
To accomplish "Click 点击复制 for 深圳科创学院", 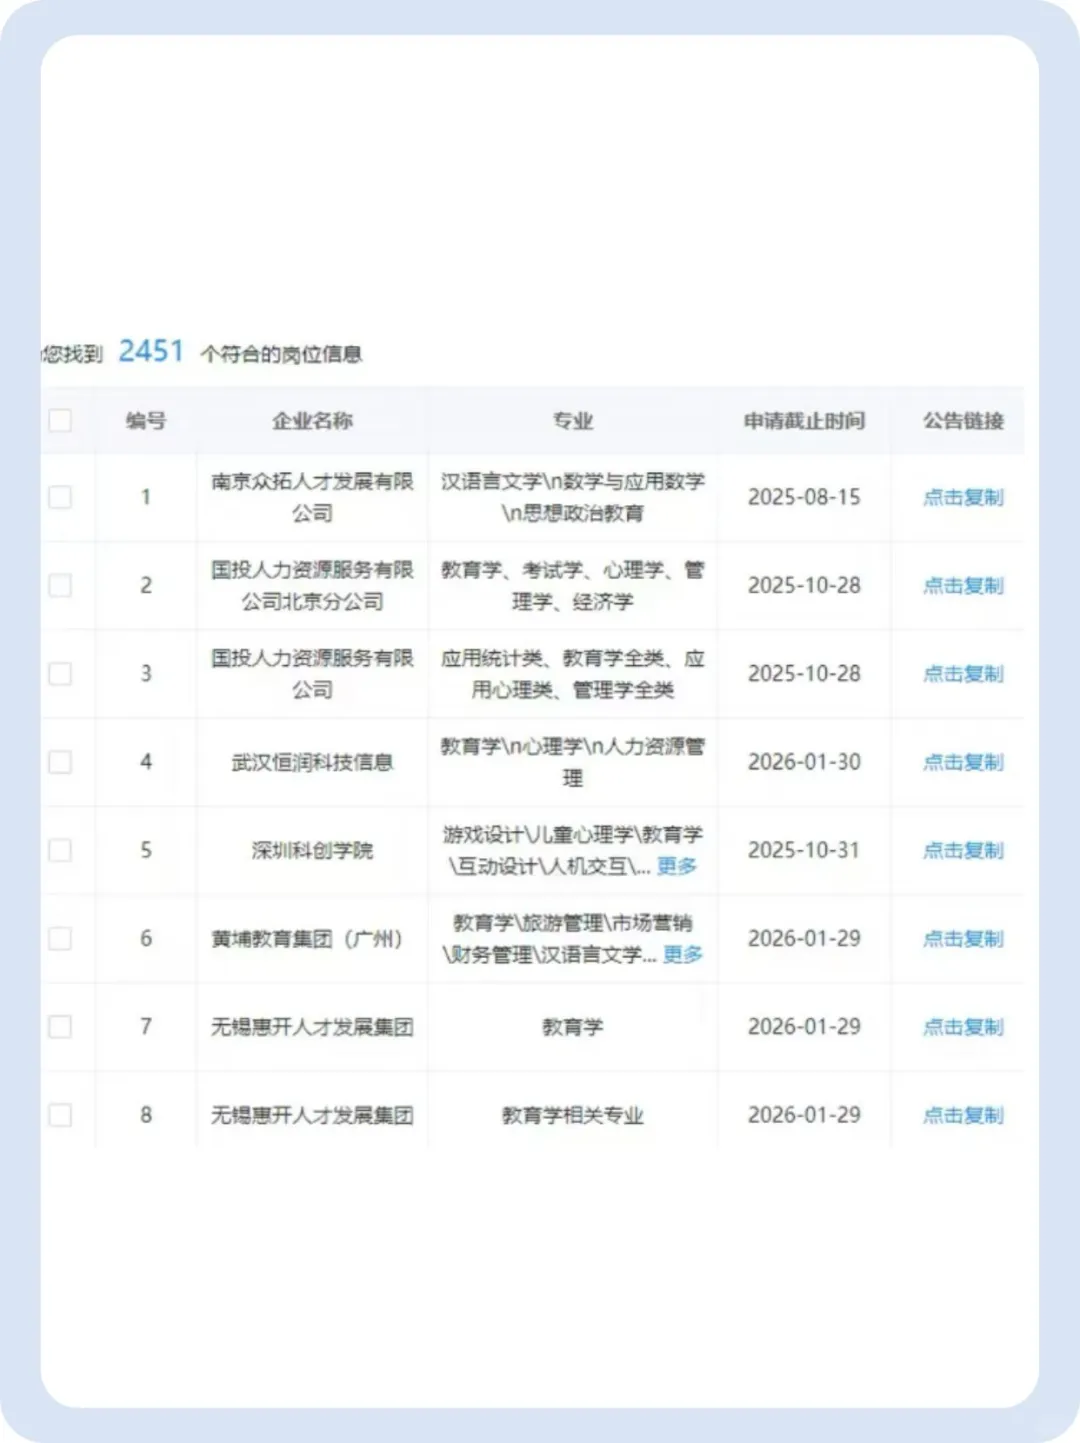I will tap(962, 850).
